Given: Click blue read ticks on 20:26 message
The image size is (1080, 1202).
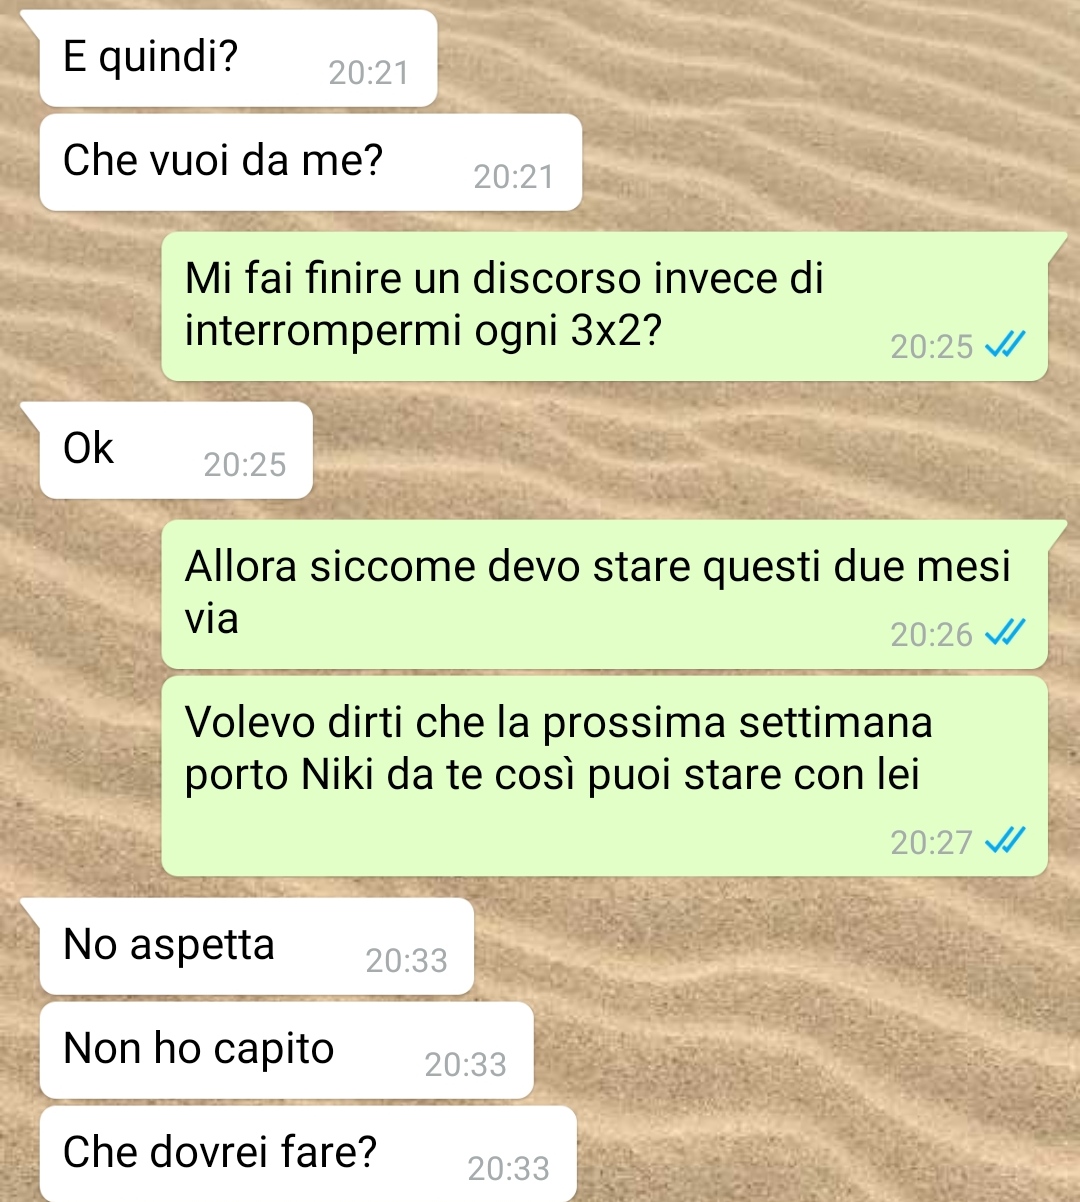Looking at the screenshot, I should pos(1004,633).
